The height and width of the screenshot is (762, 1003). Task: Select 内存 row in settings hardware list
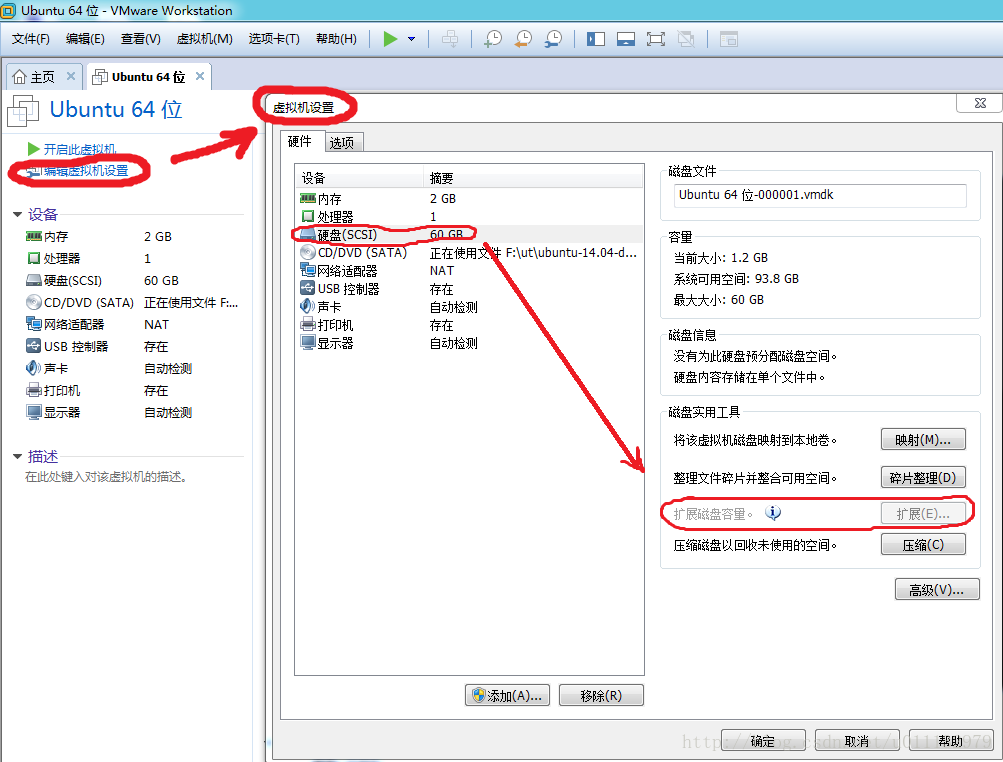coord(470,199)
